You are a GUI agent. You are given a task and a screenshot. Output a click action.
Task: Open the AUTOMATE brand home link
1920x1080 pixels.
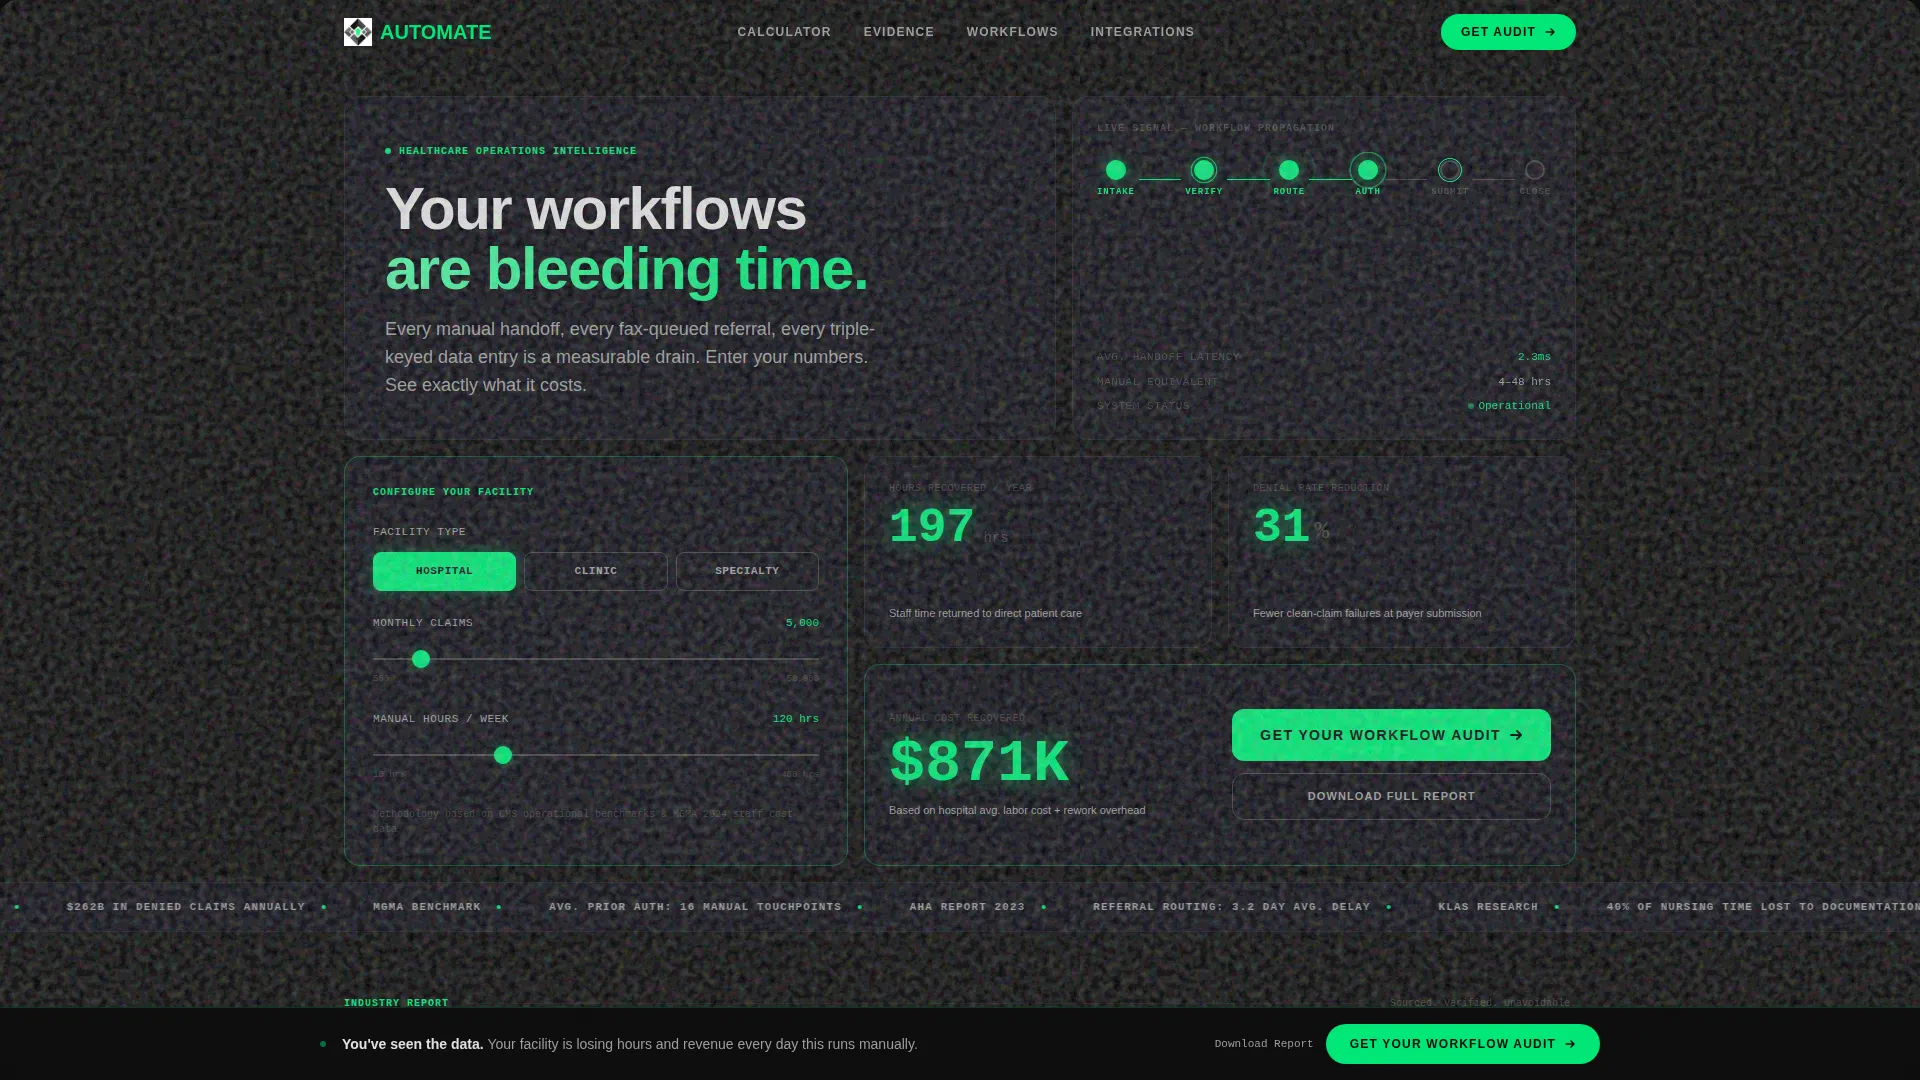click(x=418, y=32)
